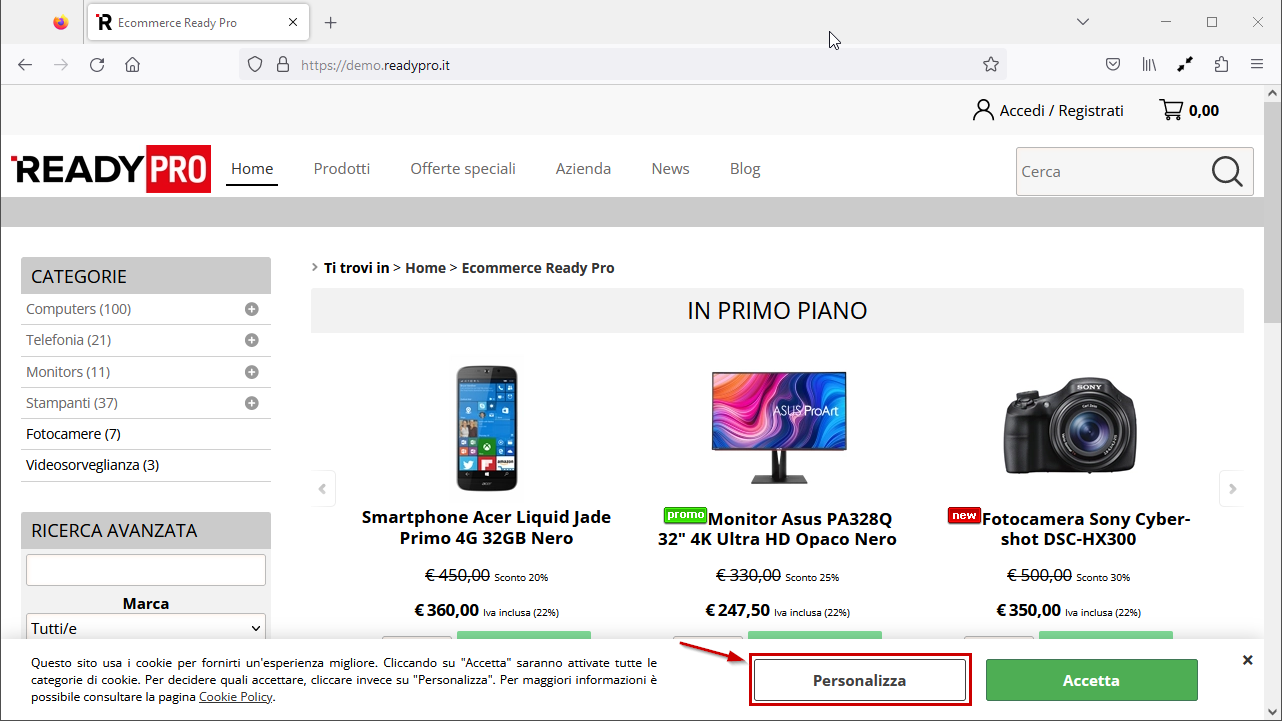The height and width of the screenshot is (721, 1282).
Task: Open the Prodotti menu
Action: pyautogui.click(x=342, y=169)
